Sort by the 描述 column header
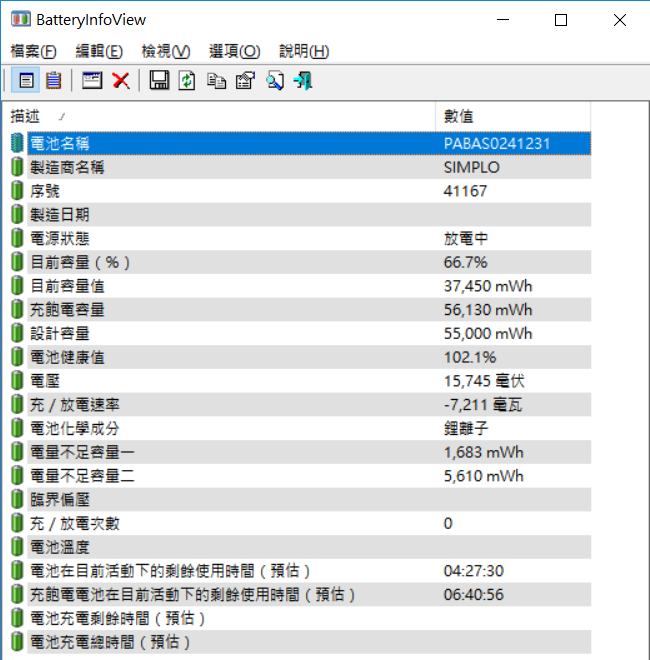The width and height of the screenshot is (650, 660). [218, 116]
